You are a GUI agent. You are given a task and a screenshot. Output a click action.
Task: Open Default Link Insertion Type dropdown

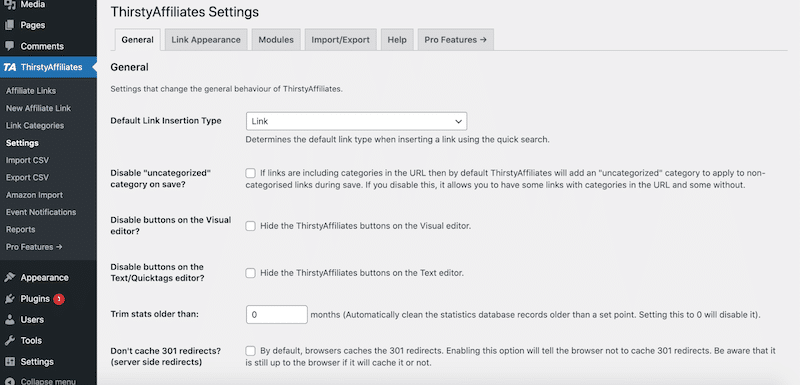click(356, 121)
